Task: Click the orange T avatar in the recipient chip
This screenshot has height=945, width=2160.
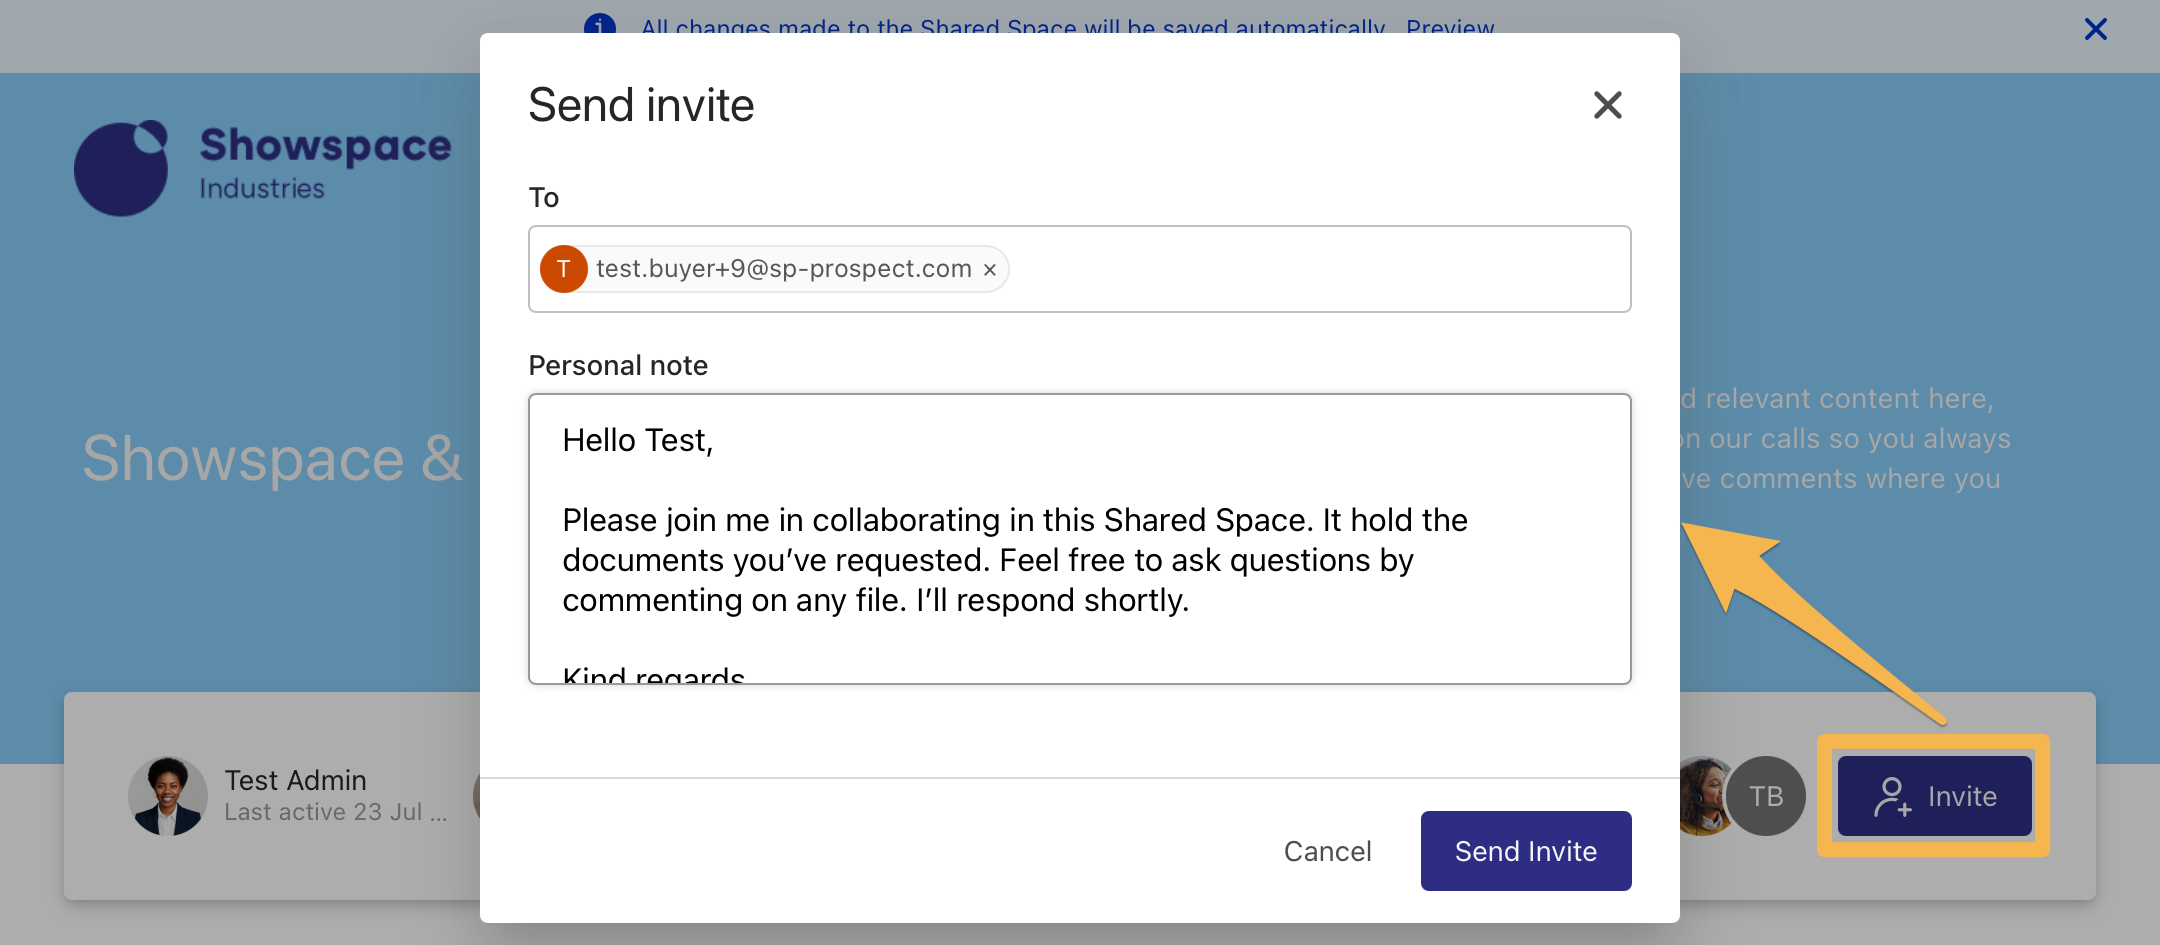Action: click(563, 269)
